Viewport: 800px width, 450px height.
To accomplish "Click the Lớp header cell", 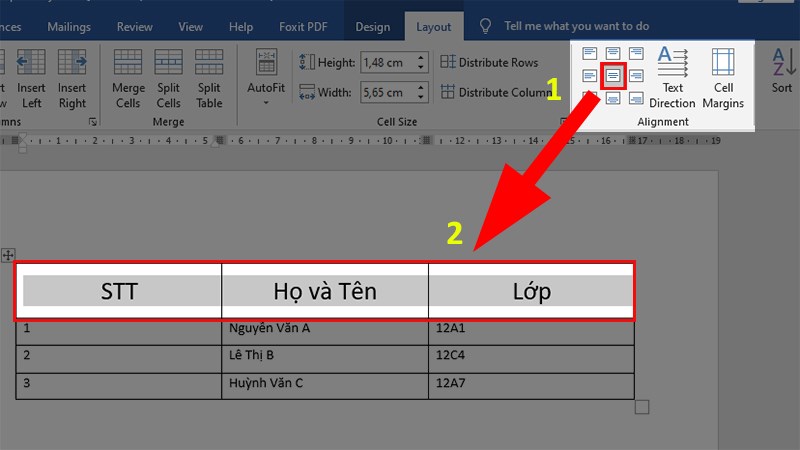I will pyautogui.click(x=531, y=291).
